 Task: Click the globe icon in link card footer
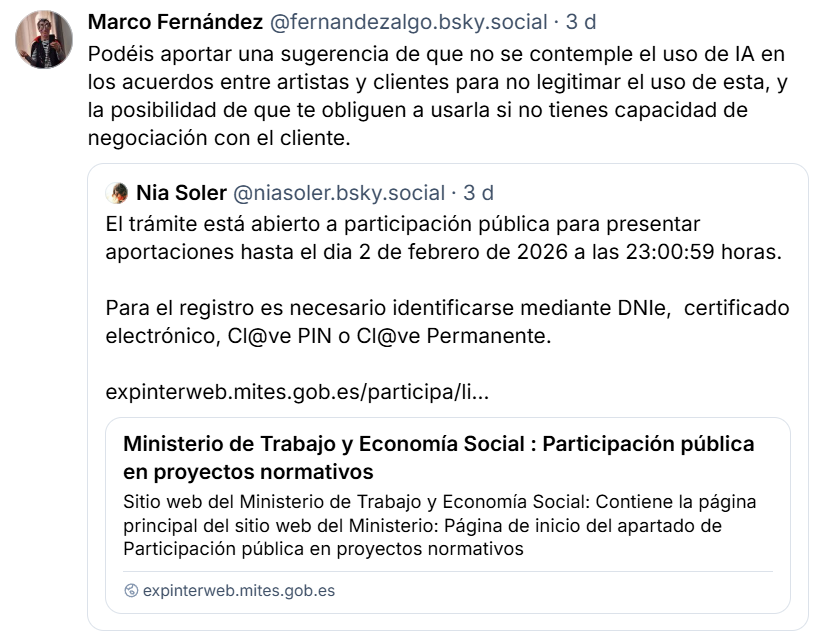(131, 591)
